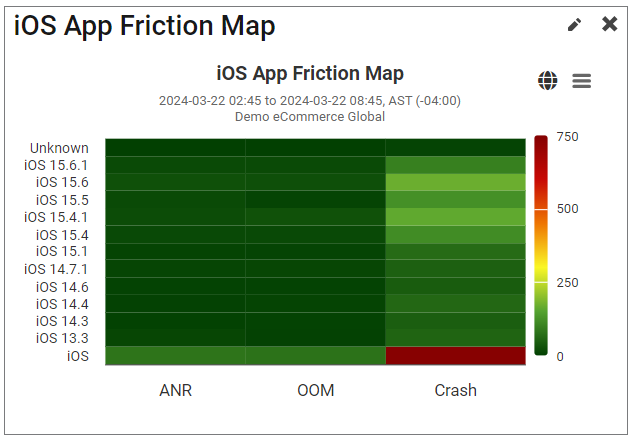Click the chart title iOS App Friction Map
630x436 pixels.
(x=310, y=74)
